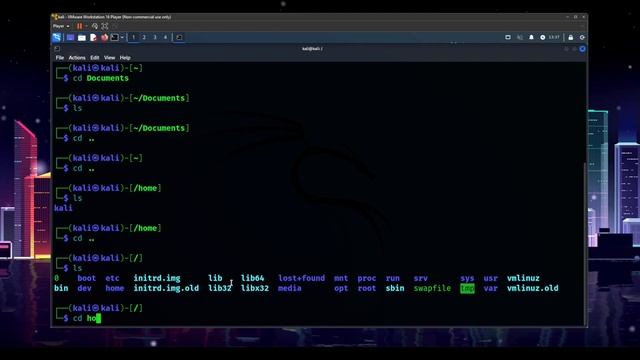Toggle the muted volume icon in tray
Screen dimensions: 640x360
[520, 37]
